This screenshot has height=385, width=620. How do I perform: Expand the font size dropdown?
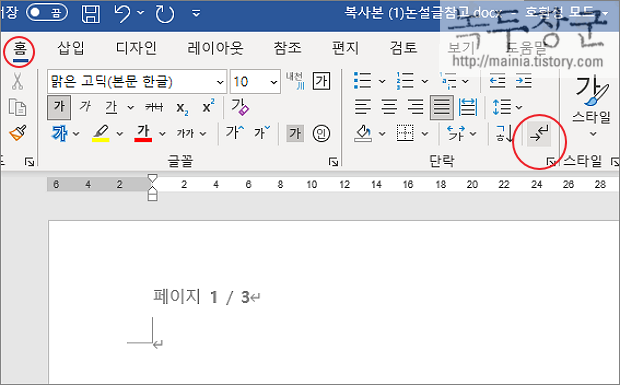pyautogui.click(x=274, y=82)
